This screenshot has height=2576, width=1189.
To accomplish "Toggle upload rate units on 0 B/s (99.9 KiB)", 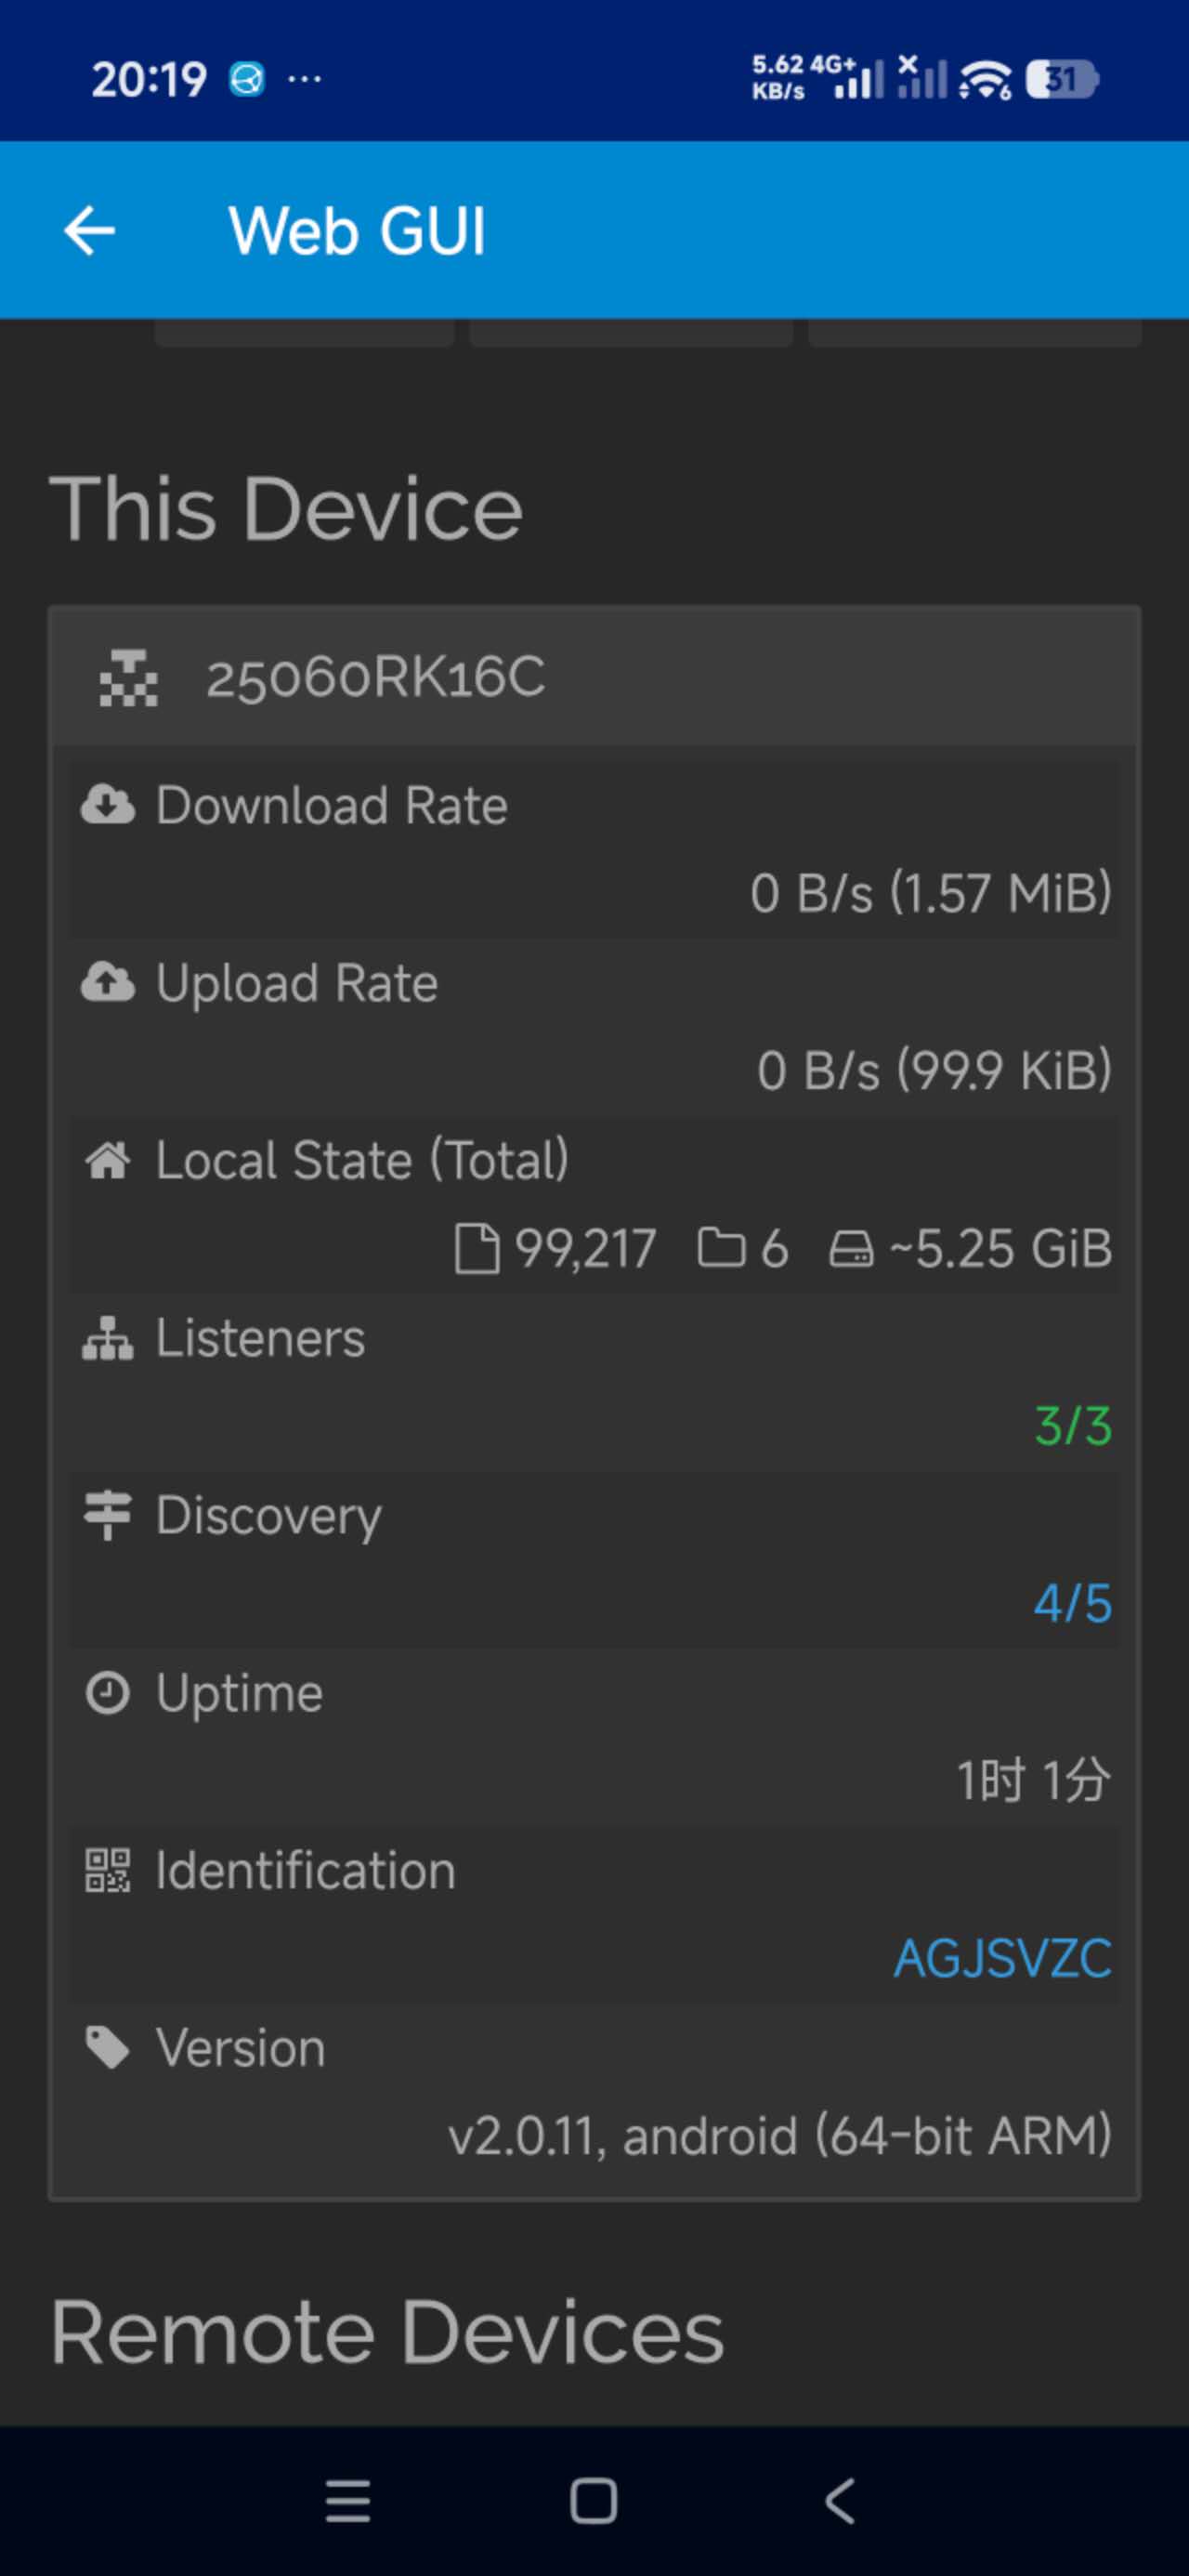I will pyautogui.click(x=934, y=1070).
